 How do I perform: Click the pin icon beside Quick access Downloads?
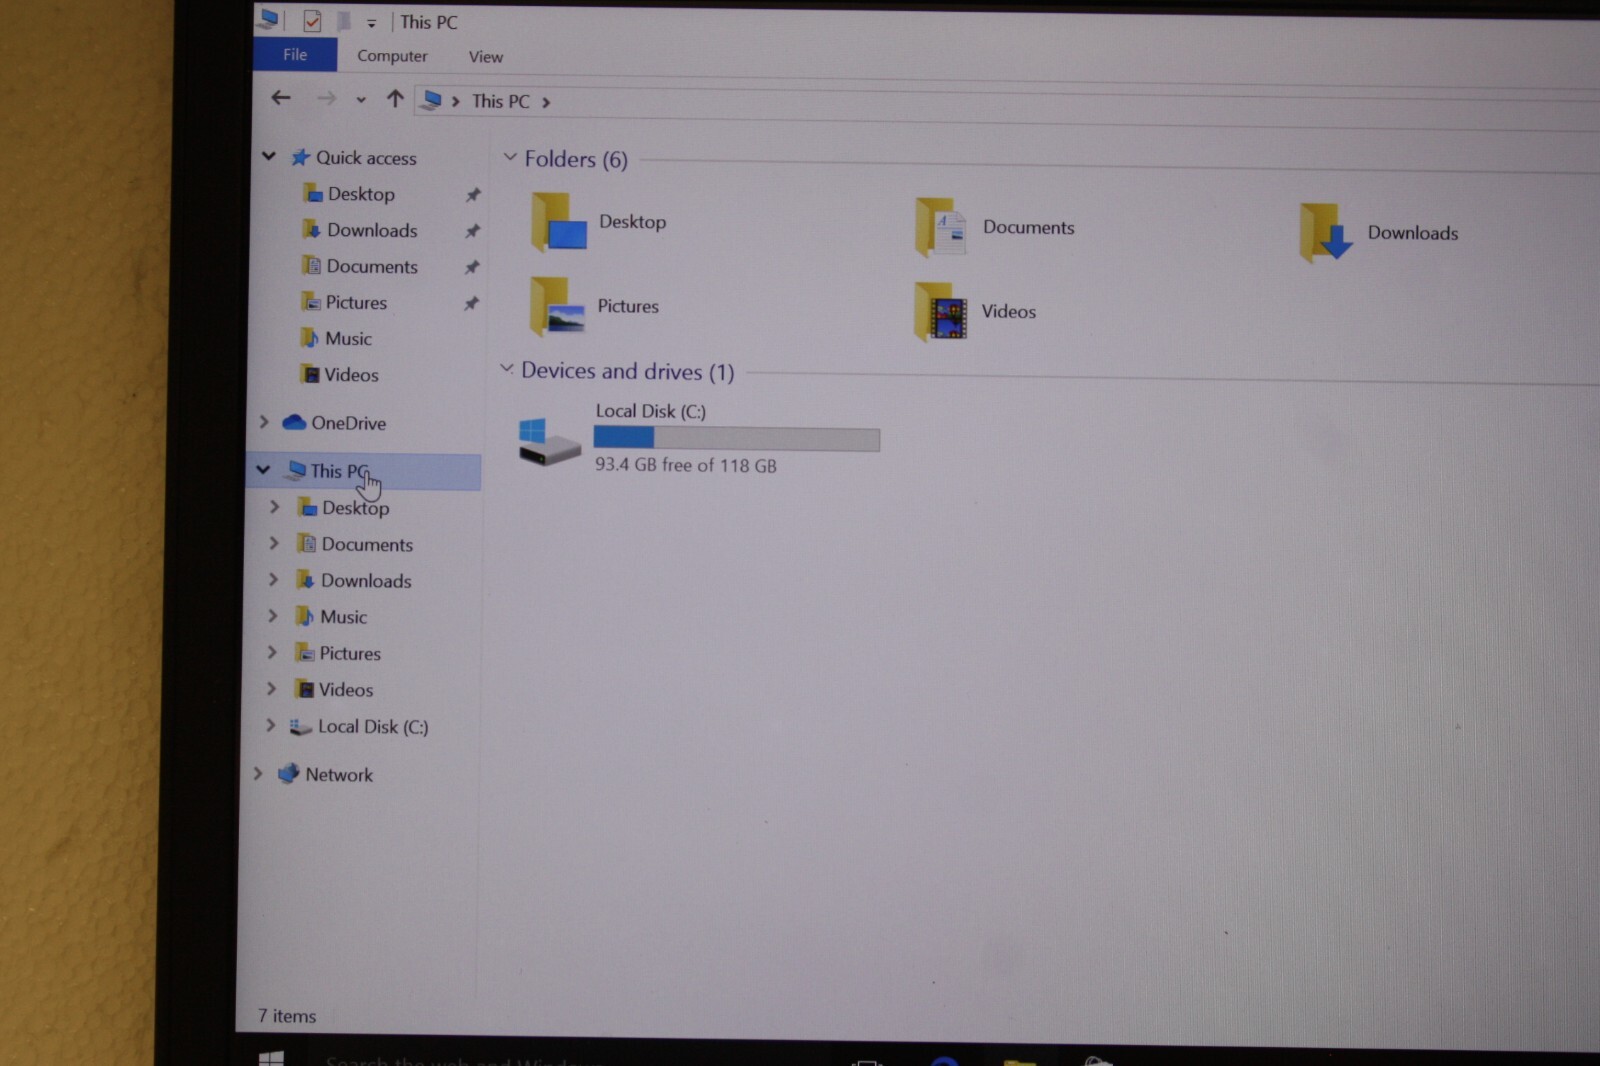[x=472, y=231]
